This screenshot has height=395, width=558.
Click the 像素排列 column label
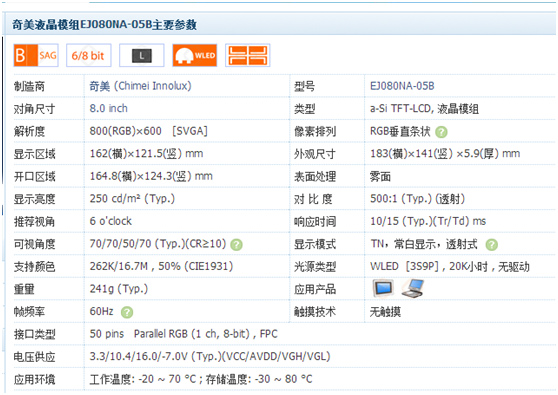click(315, 132)
